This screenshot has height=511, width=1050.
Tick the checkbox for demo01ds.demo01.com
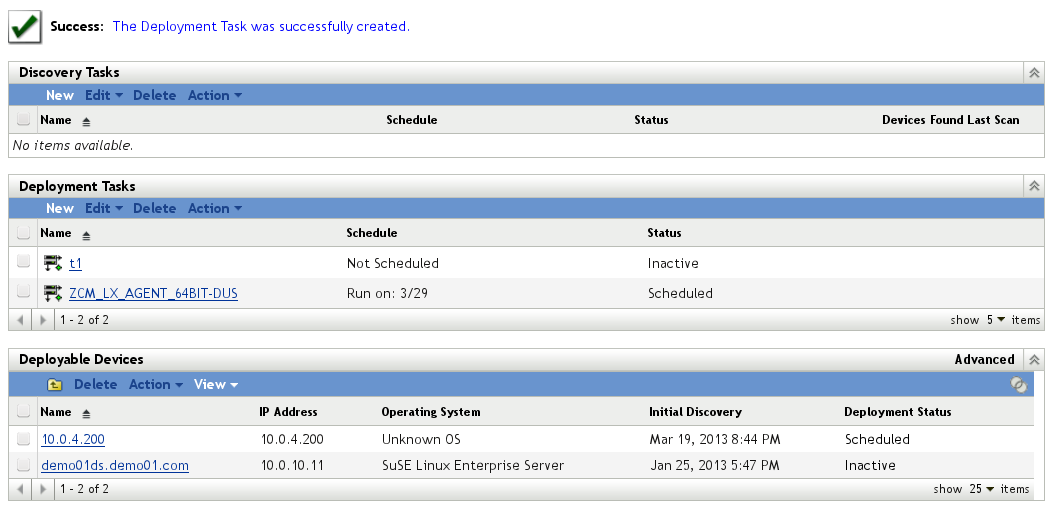(x=24, y=464)
